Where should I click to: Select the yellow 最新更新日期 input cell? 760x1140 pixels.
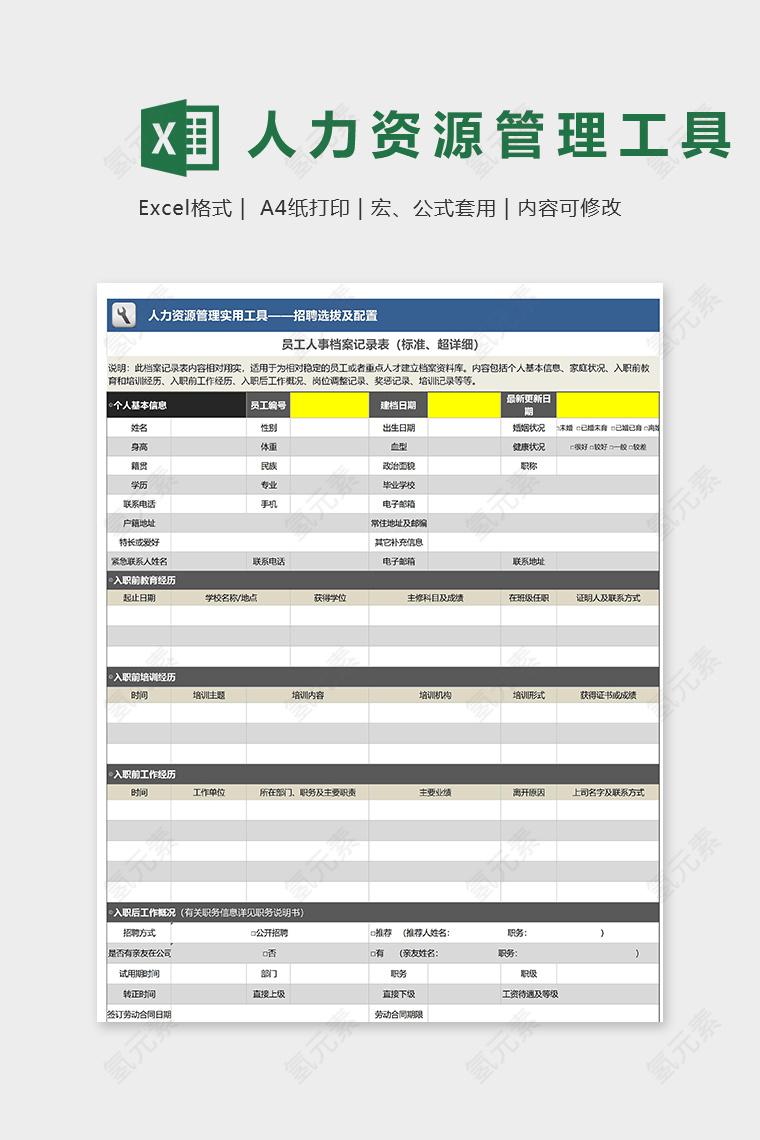[608, 405]
